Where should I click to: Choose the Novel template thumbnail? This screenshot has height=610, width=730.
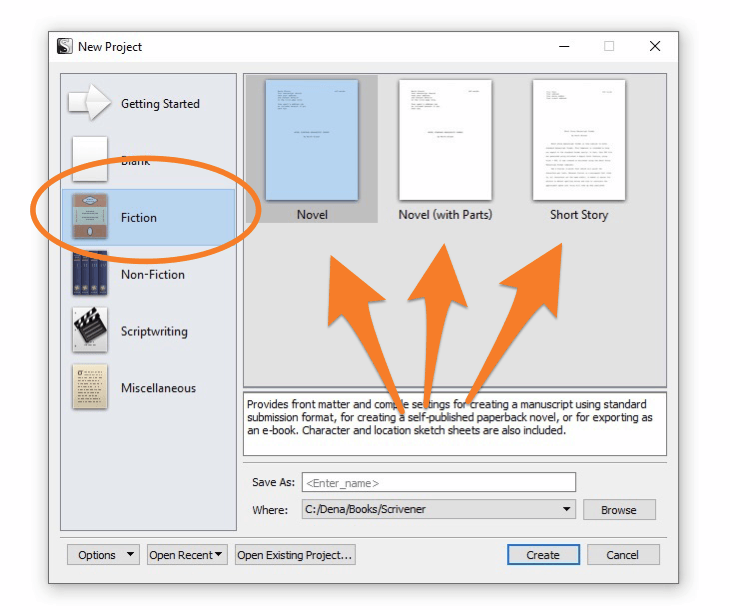click(x=311, y=140)
